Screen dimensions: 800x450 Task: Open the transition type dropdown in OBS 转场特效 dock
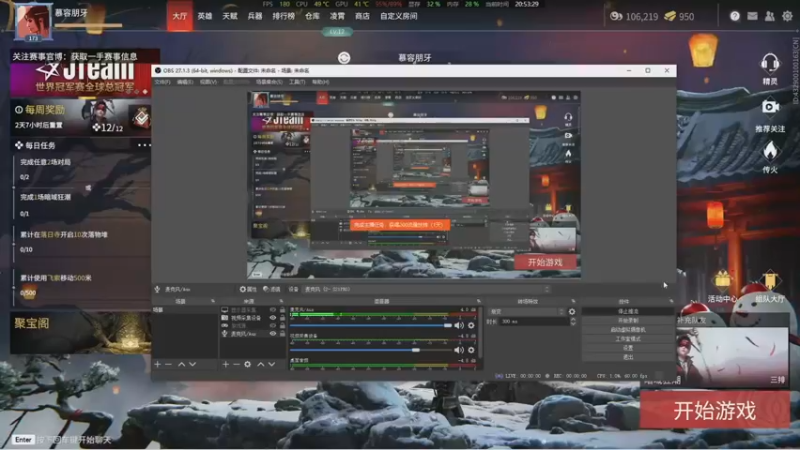[526, 312]
